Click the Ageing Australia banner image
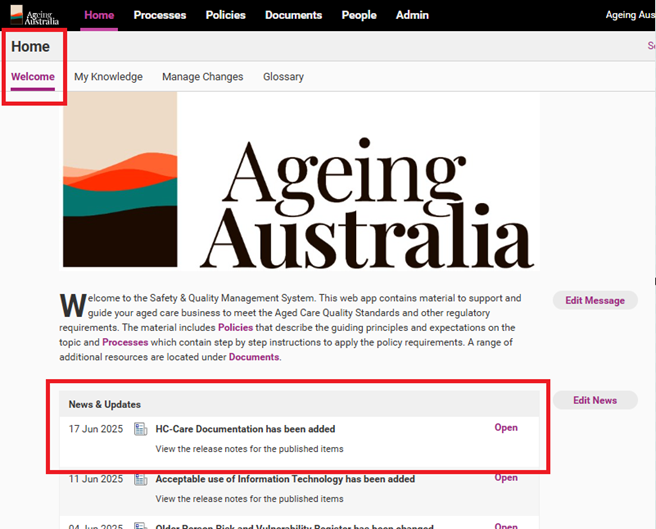Viewport: 656px width, 529px height. [x=300, y=182]
